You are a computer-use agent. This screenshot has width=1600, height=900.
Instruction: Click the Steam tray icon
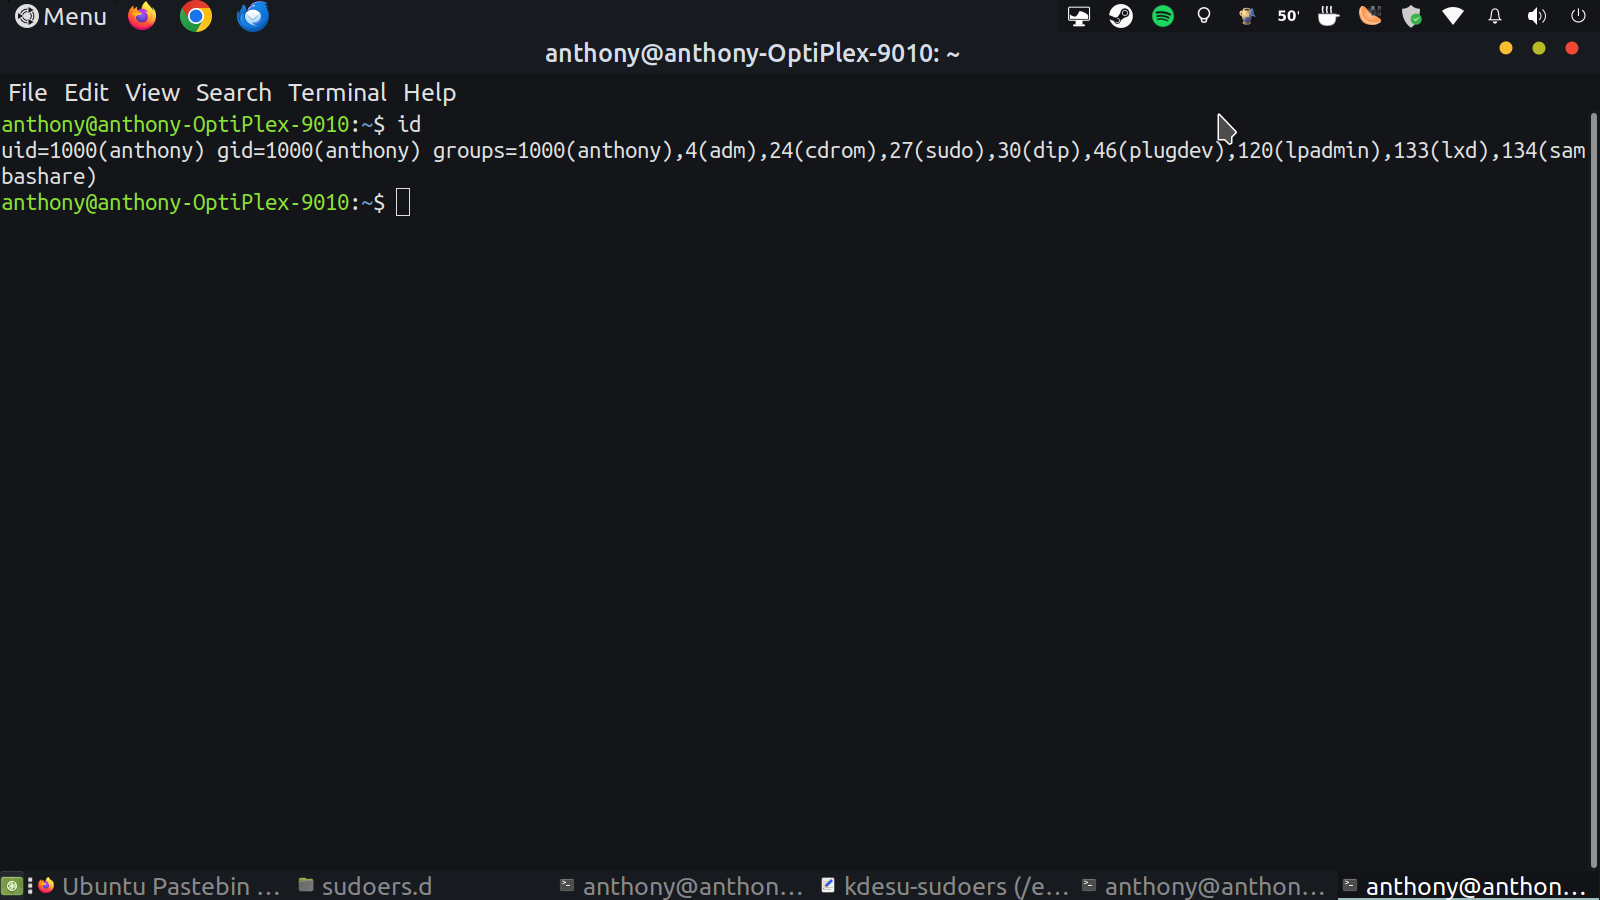tap(1121, 16)
